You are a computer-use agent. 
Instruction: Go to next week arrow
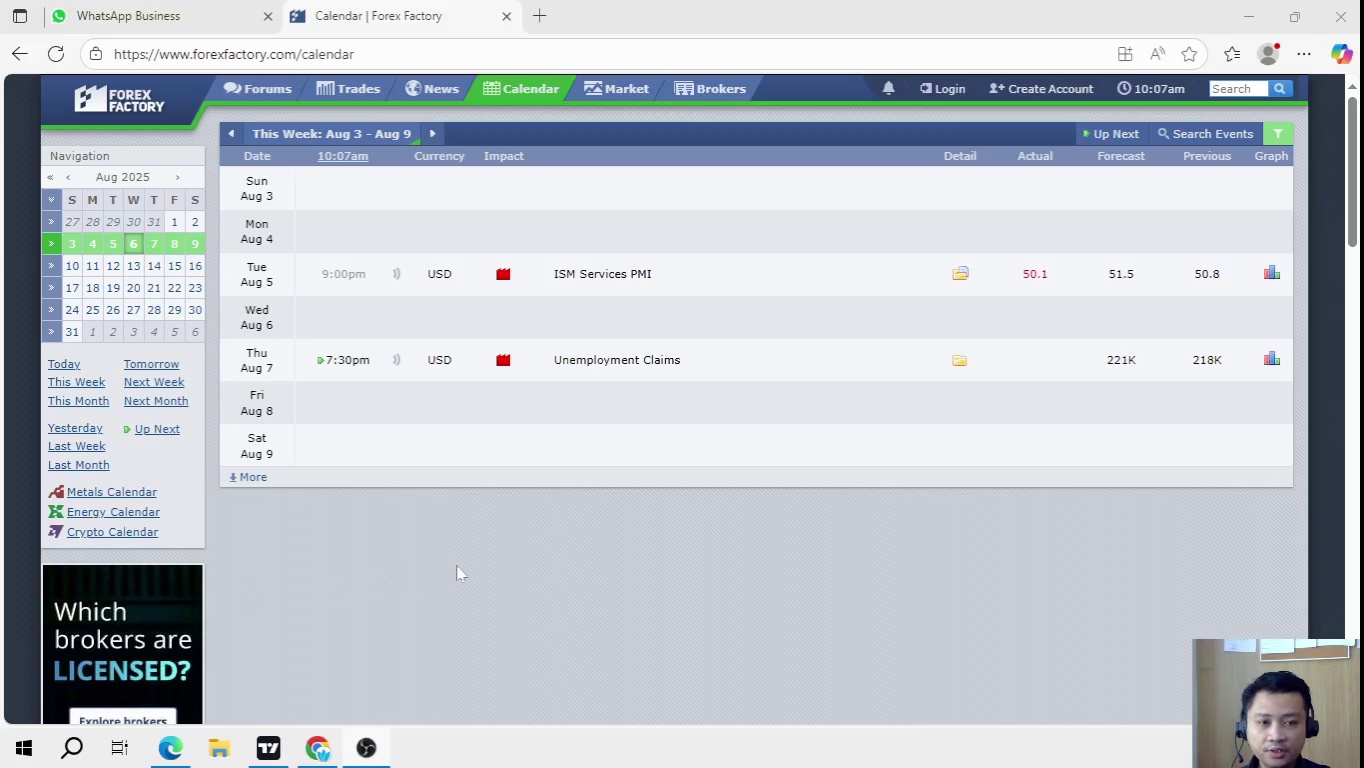432,134
